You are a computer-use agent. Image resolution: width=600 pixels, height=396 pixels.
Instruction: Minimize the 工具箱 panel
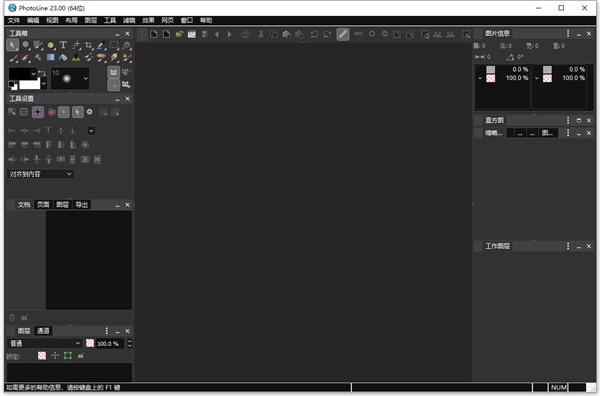tap(117, 34)
